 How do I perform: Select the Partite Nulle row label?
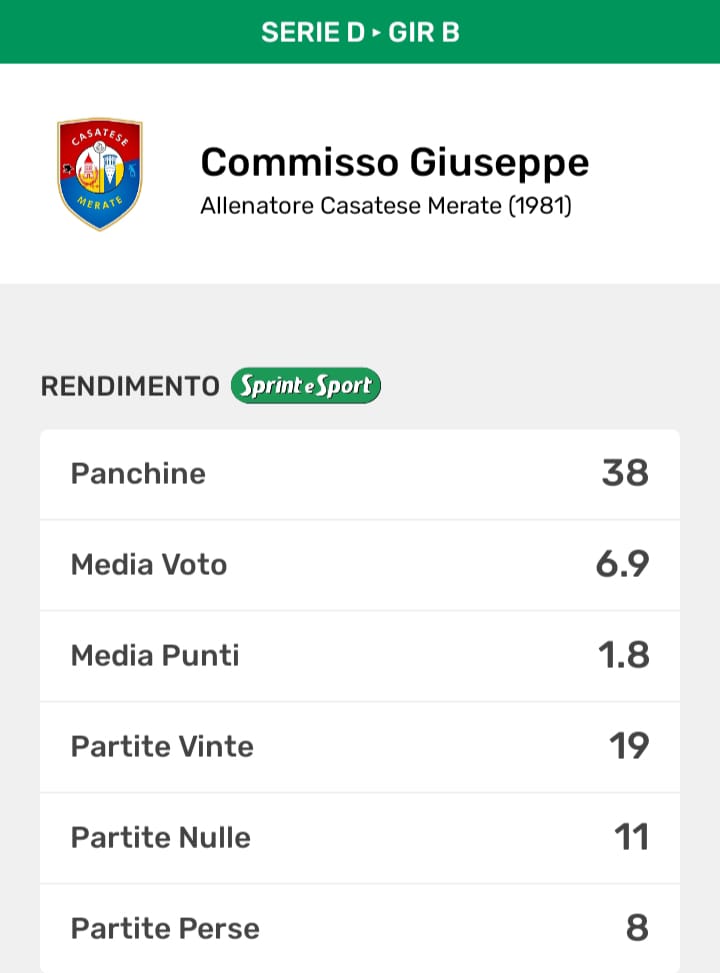[x=160, y=837]
